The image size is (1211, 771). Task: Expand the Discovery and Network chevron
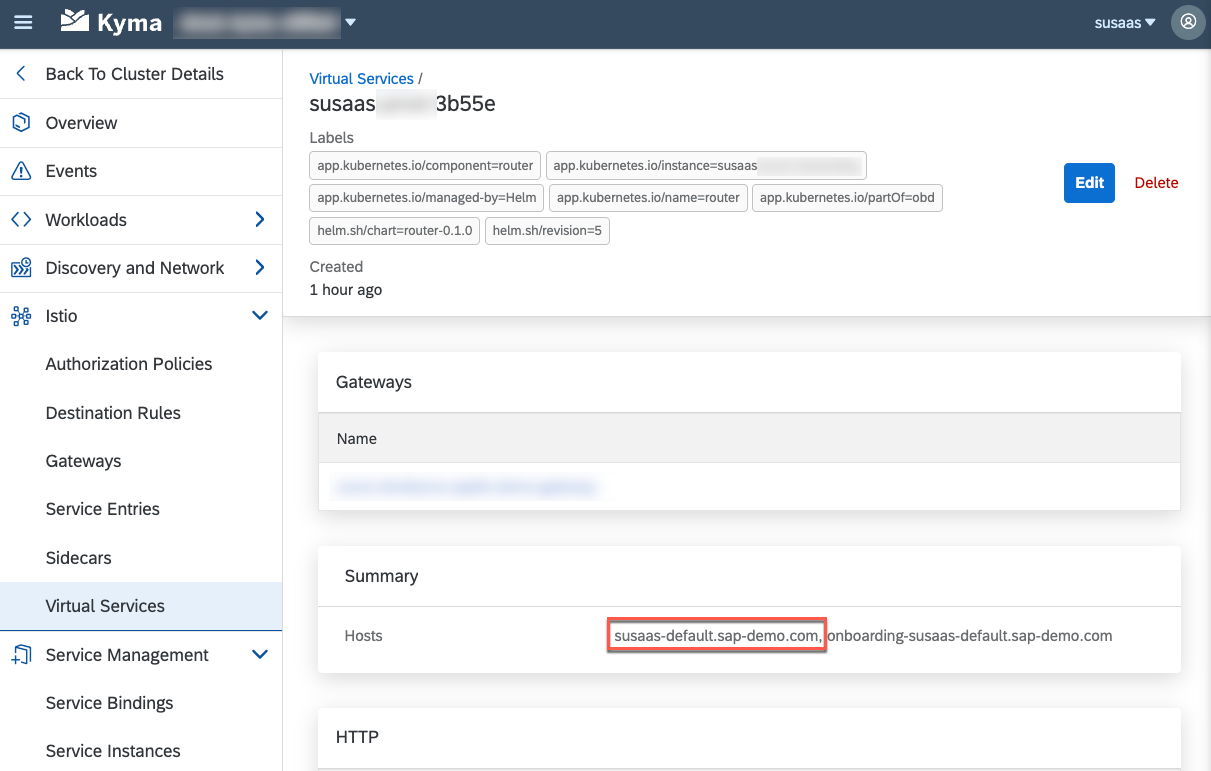tap(260, 268)
